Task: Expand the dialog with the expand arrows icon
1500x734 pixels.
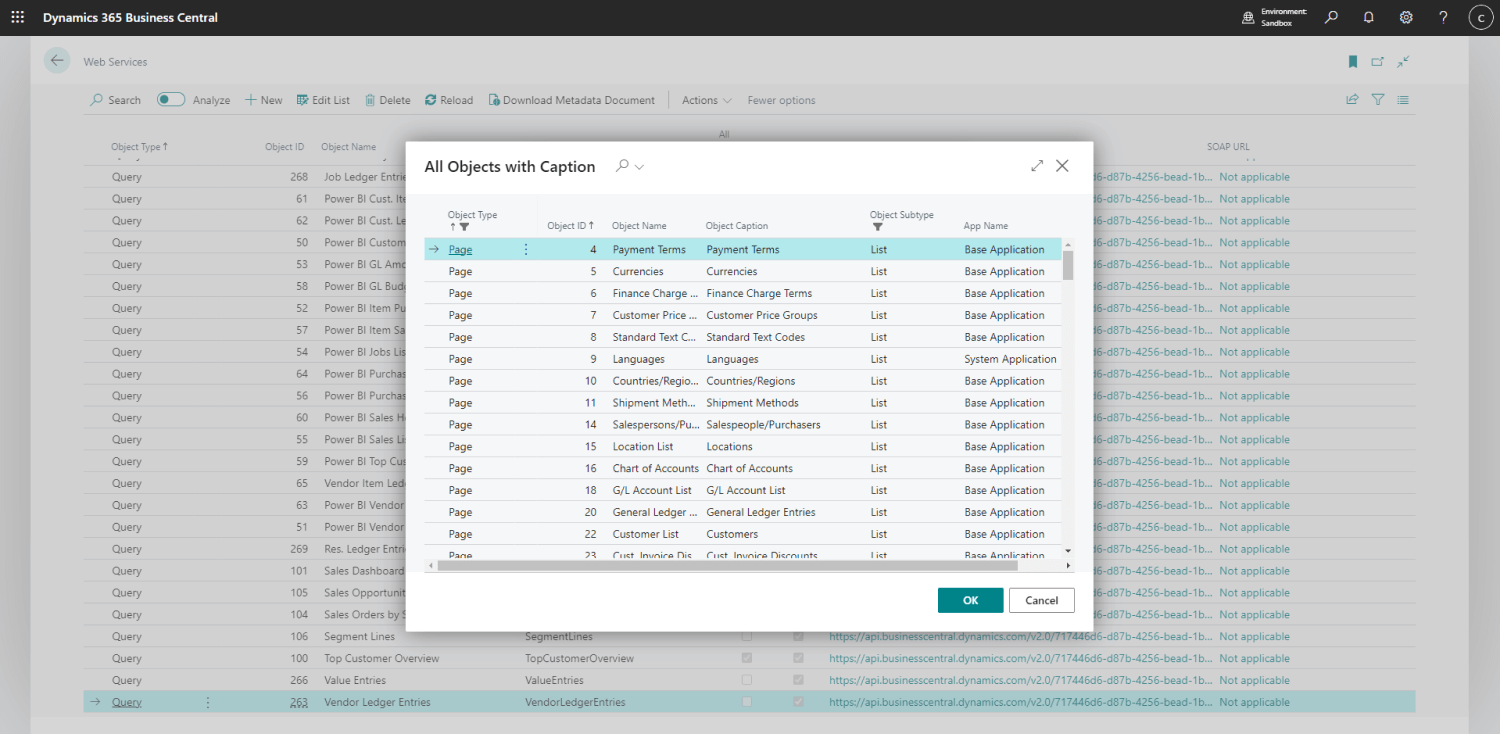Action: pyautogui.click(x=1037, y=166)
